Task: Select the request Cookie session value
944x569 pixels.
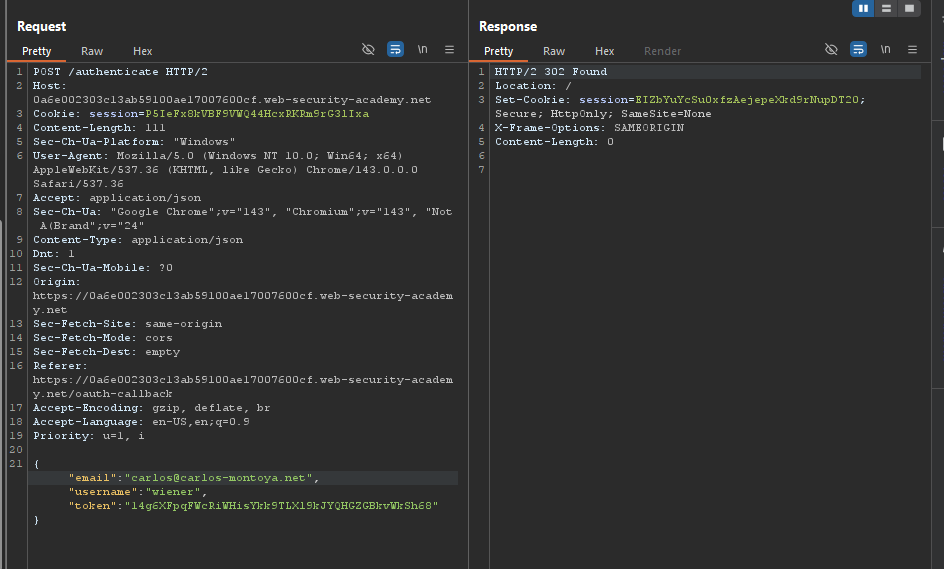Action: (257, 114)
